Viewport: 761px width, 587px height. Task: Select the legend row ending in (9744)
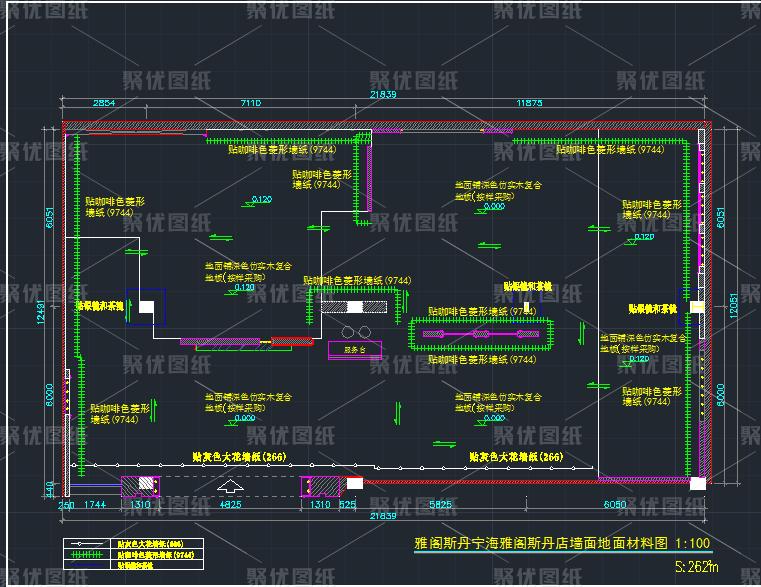pos(133,554)
